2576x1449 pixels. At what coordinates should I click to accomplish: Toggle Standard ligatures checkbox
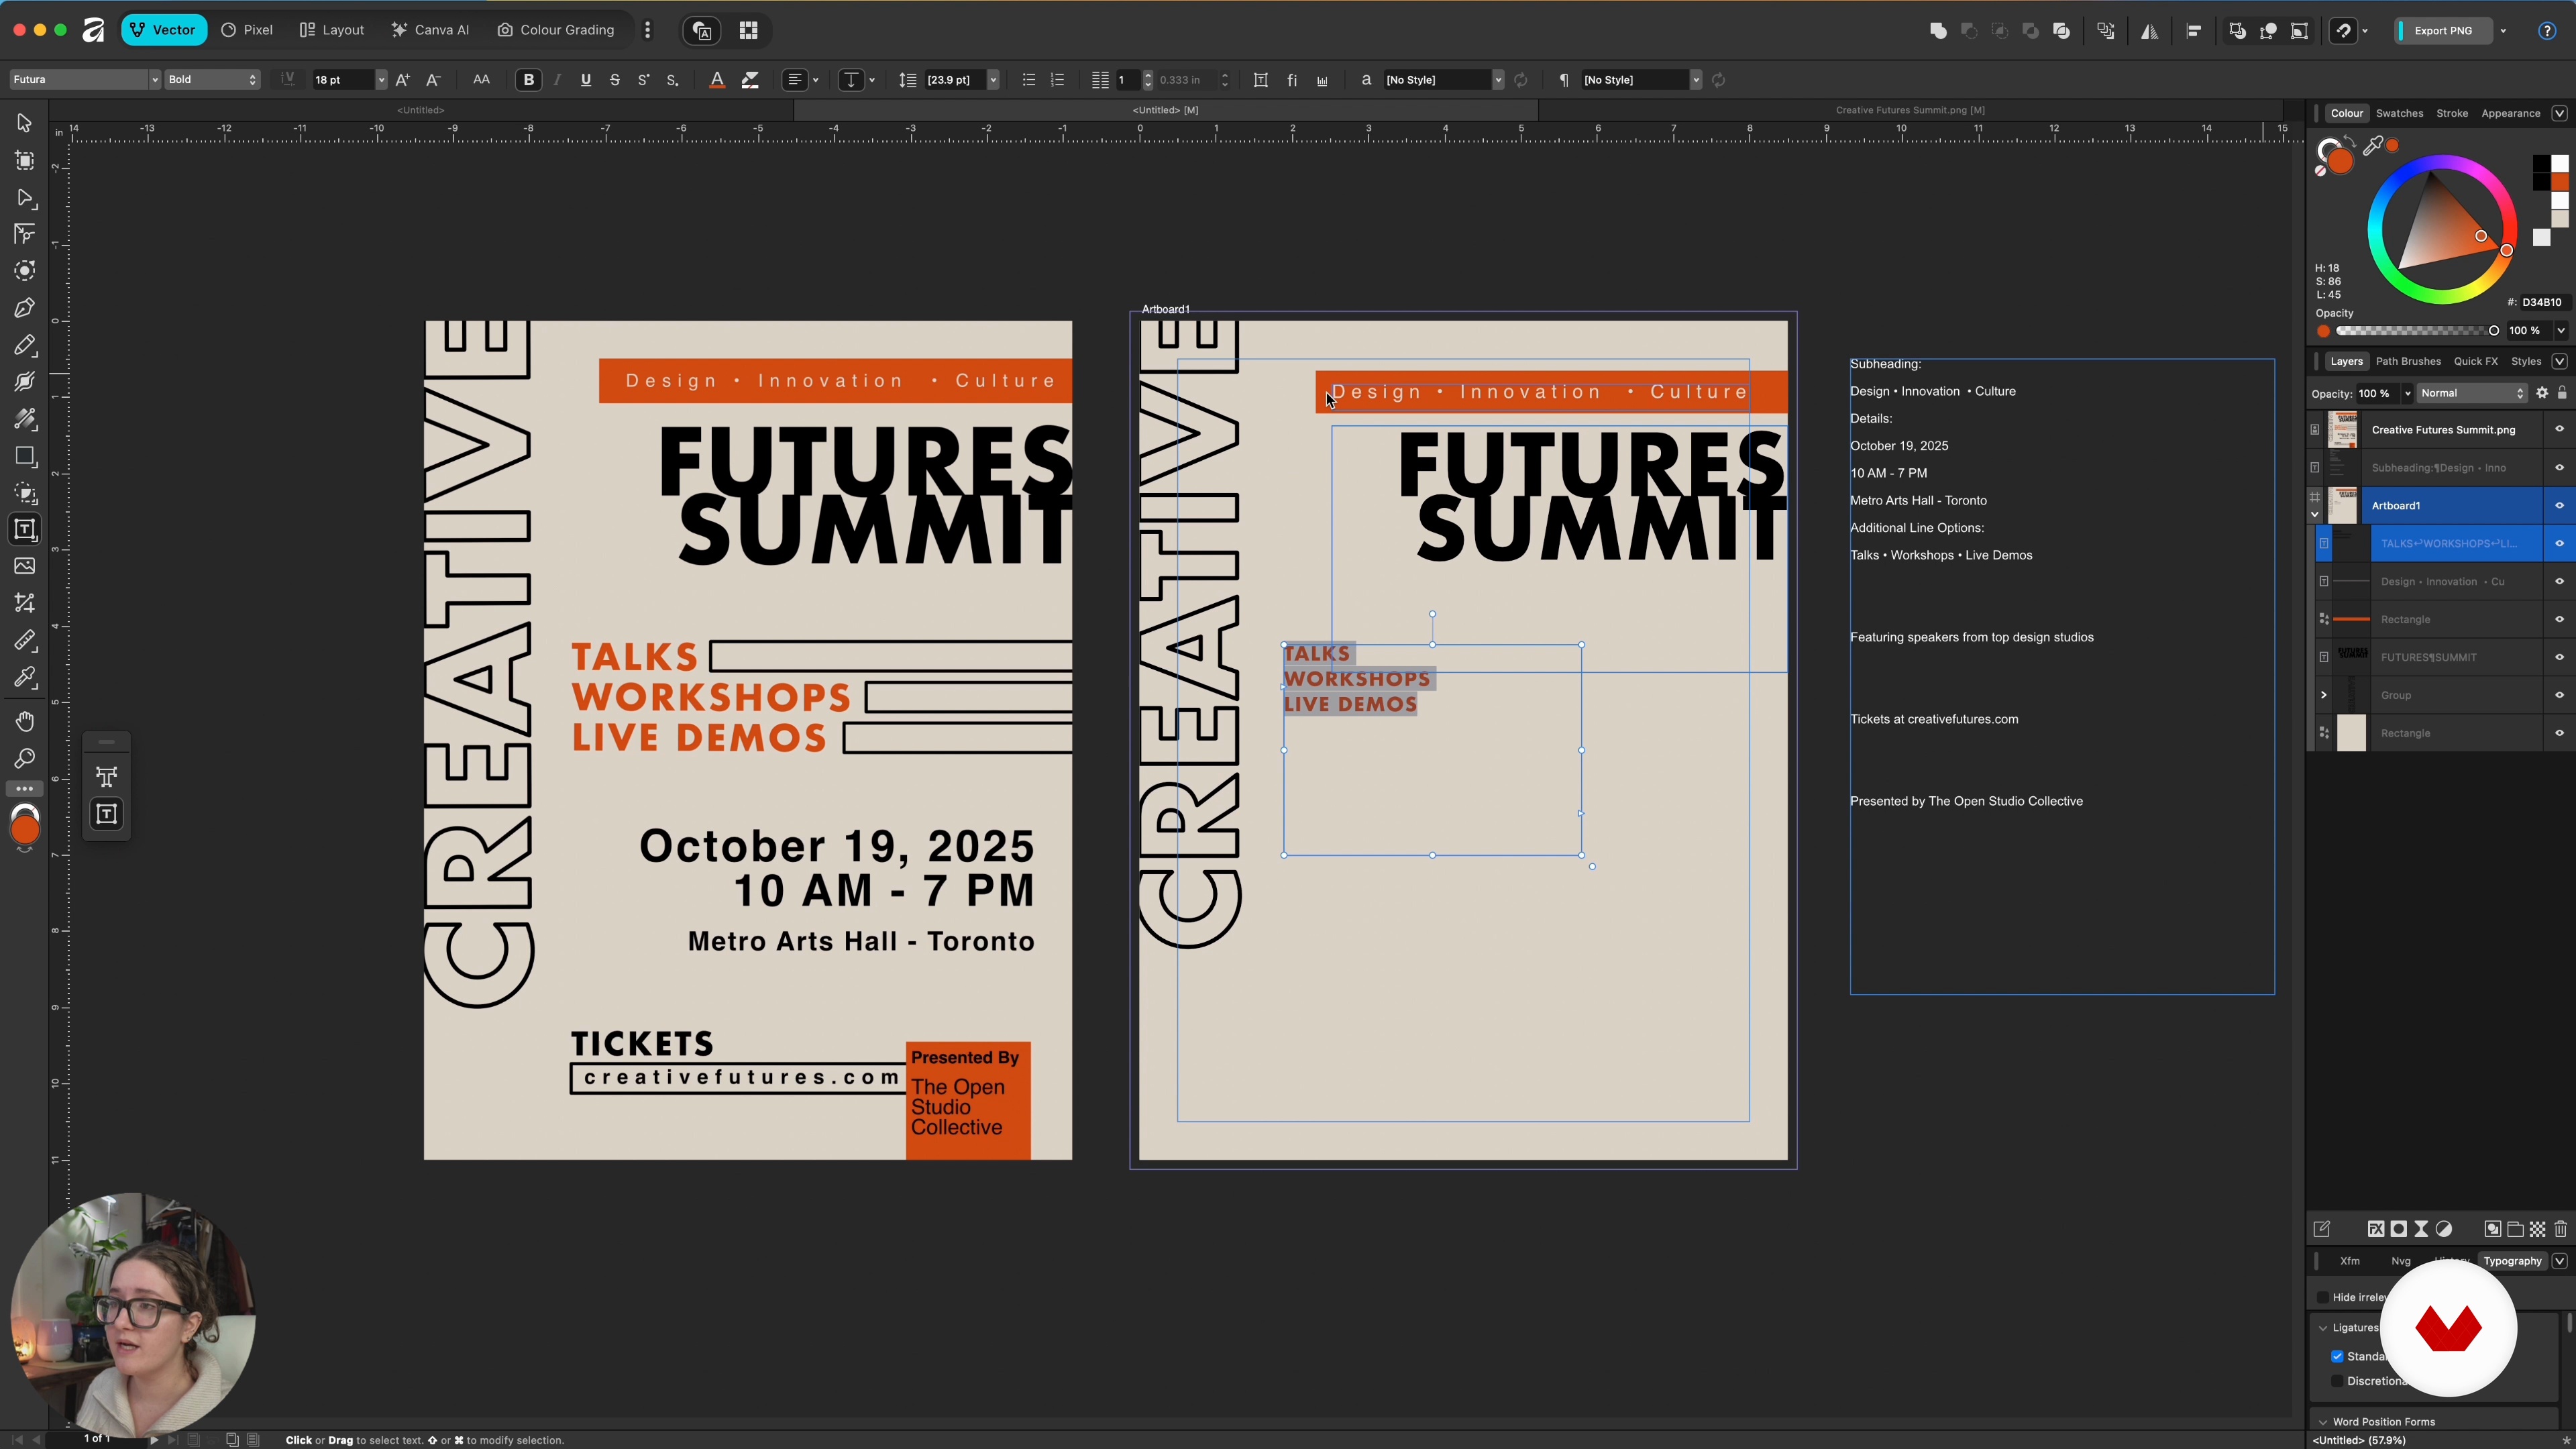pos(2337,1357)
